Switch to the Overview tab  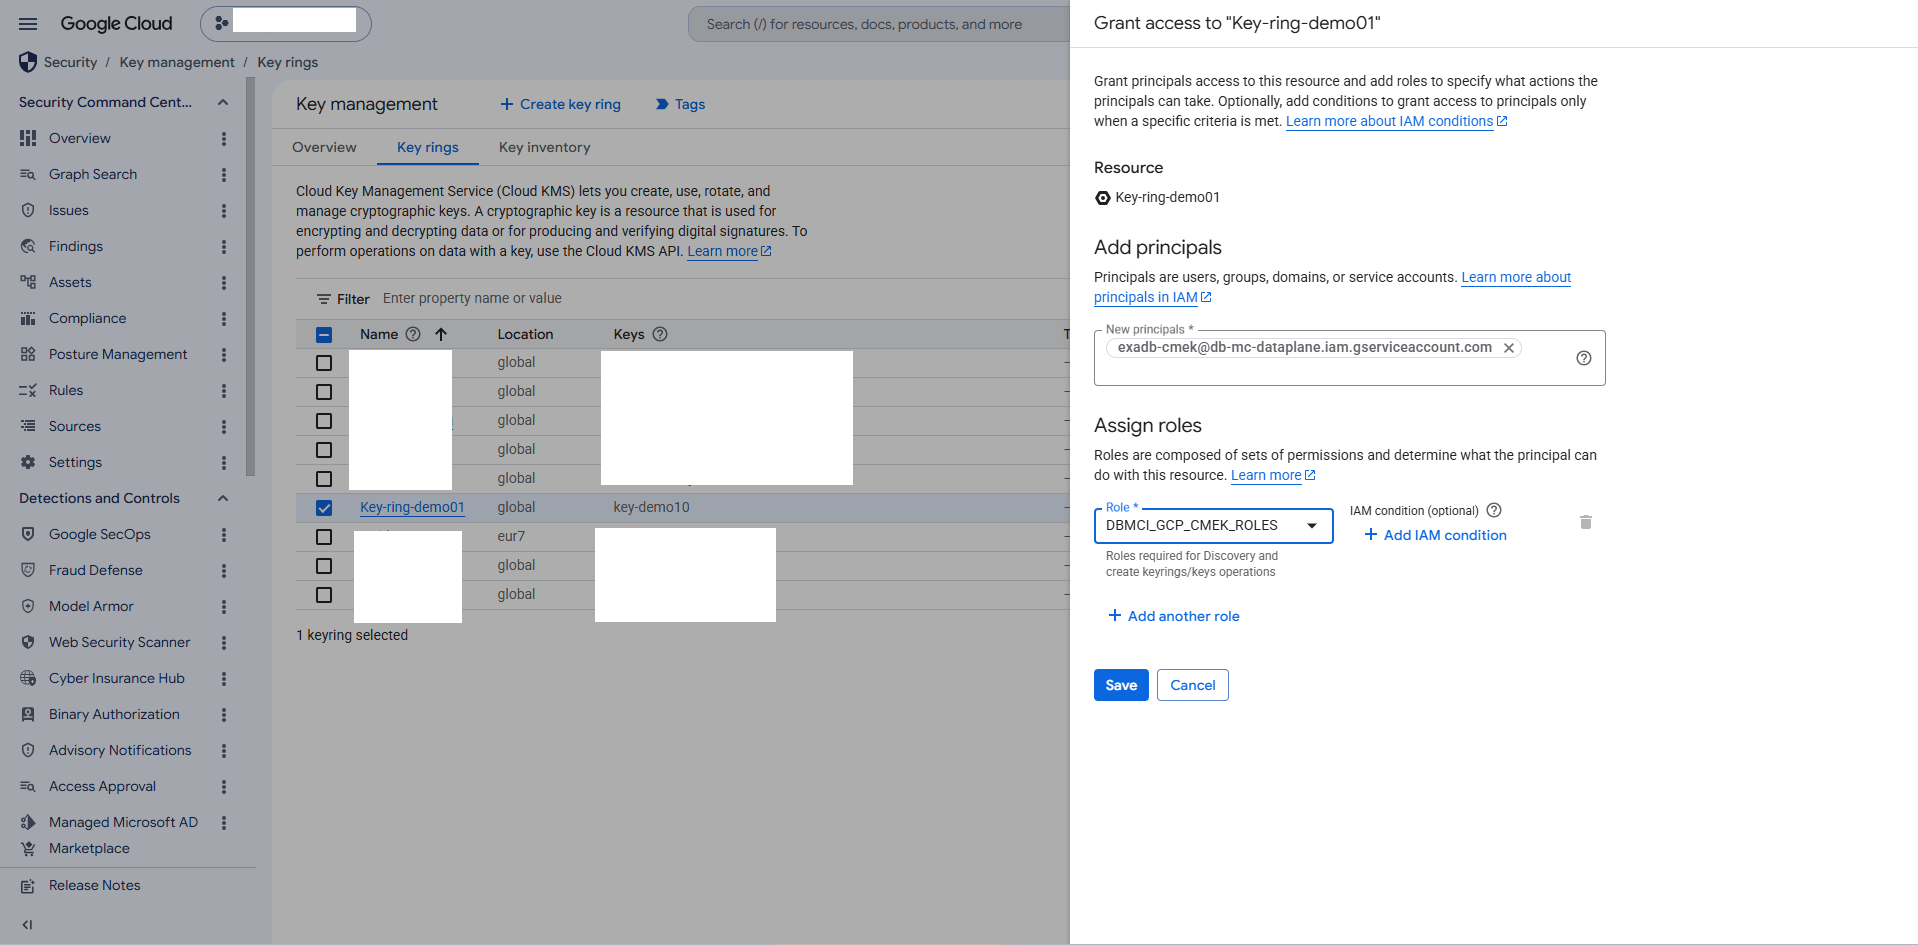pyautogui.click(x=324, y=147)
